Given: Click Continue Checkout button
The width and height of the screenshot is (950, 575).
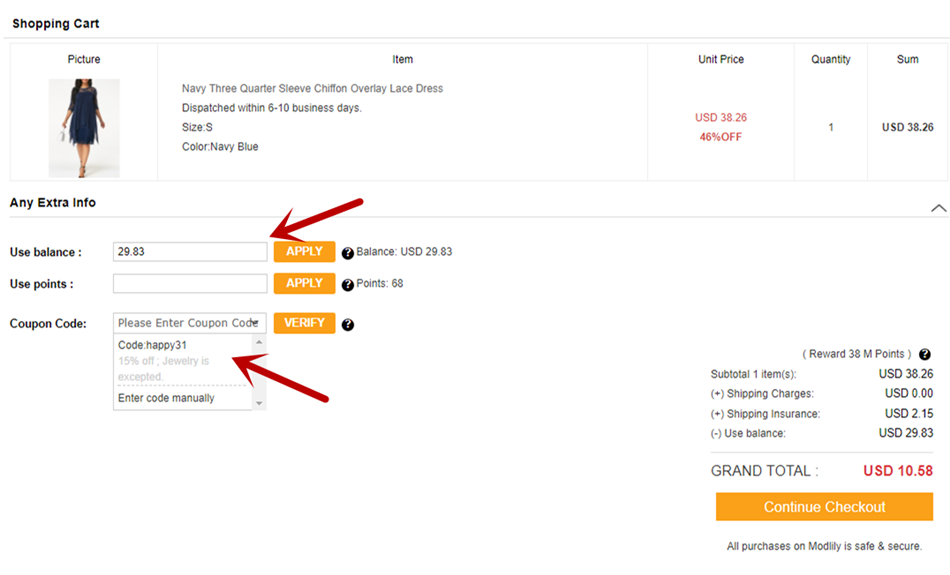Looking at the screenshot, I should (x=824, y=507).
